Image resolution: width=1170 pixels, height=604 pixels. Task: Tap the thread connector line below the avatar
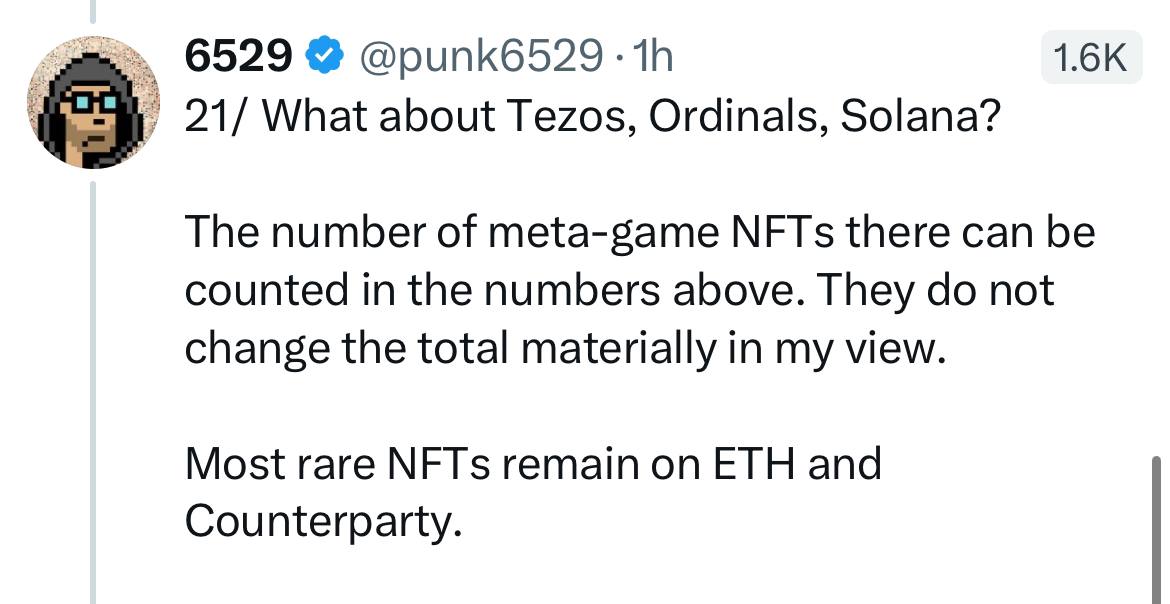pyautogui.click(x=93, y=392)
